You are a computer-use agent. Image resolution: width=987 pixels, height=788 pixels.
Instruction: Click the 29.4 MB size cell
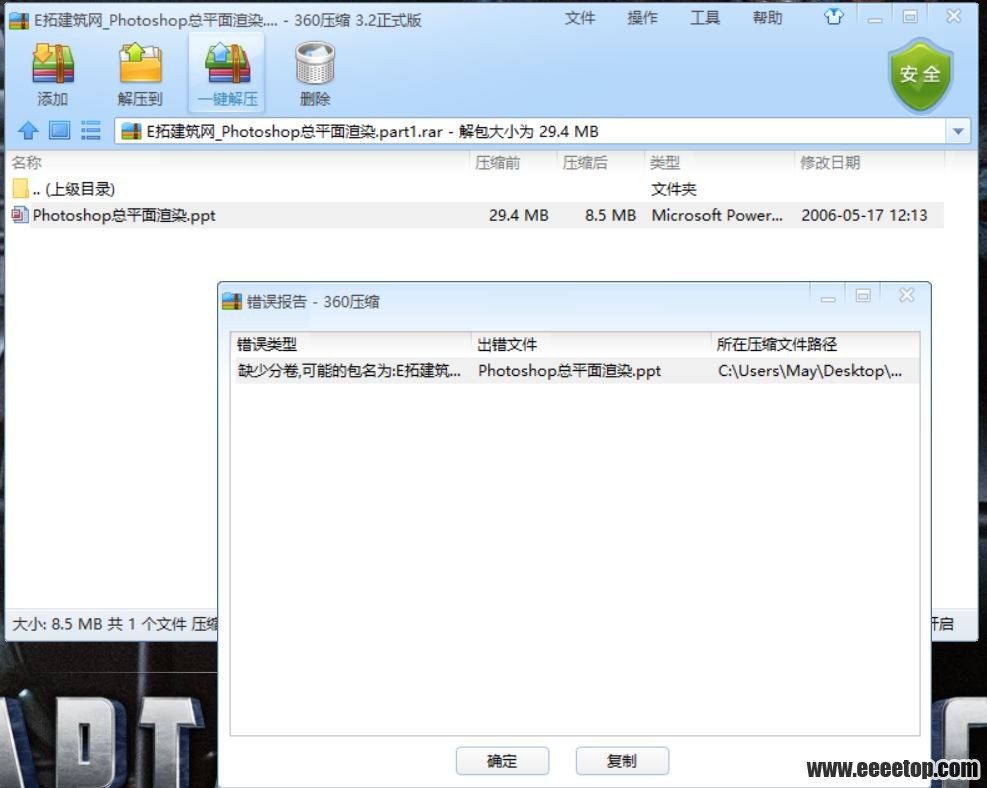pyautogui.click(x=519, y=215)
